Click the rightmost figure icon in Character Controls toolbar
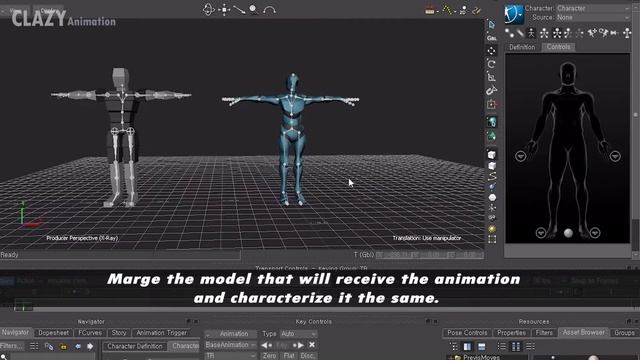Viewport: 640px width, 360px height. click(x=627, y=33)
